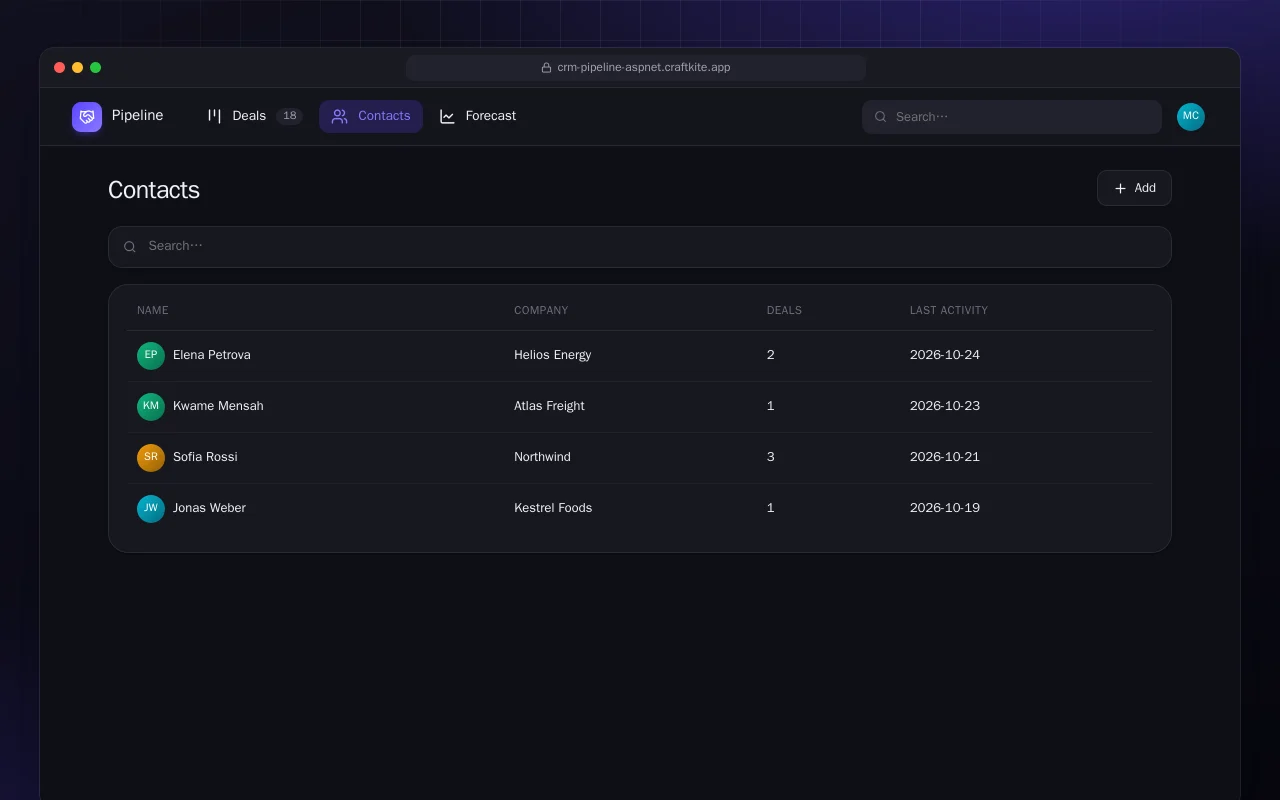
Task: Sort by the NAME column header
Action: 153,310
